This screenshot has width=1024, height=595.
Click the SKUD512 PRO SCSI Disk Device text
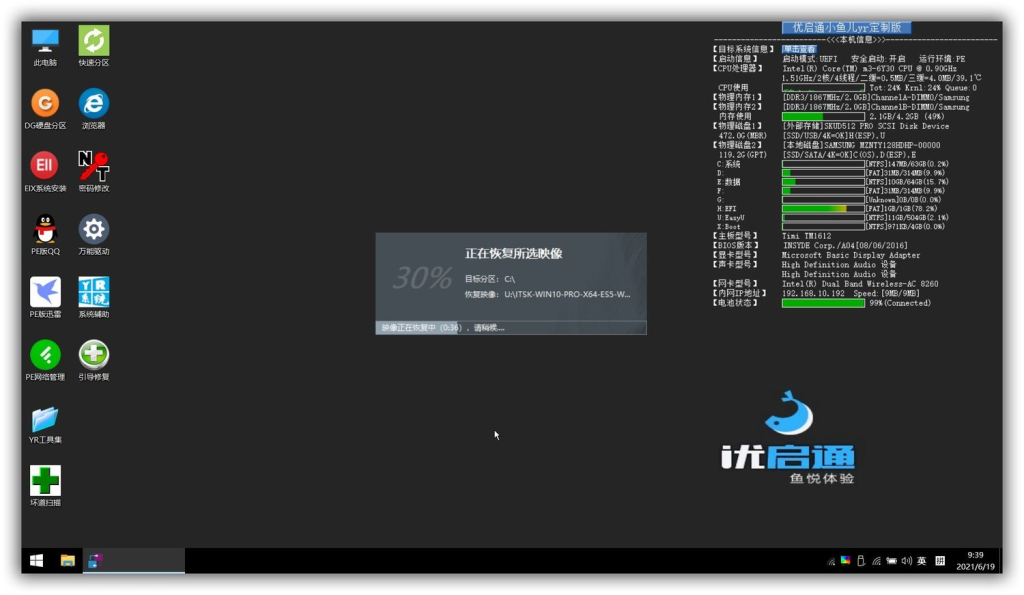[866, 126]
